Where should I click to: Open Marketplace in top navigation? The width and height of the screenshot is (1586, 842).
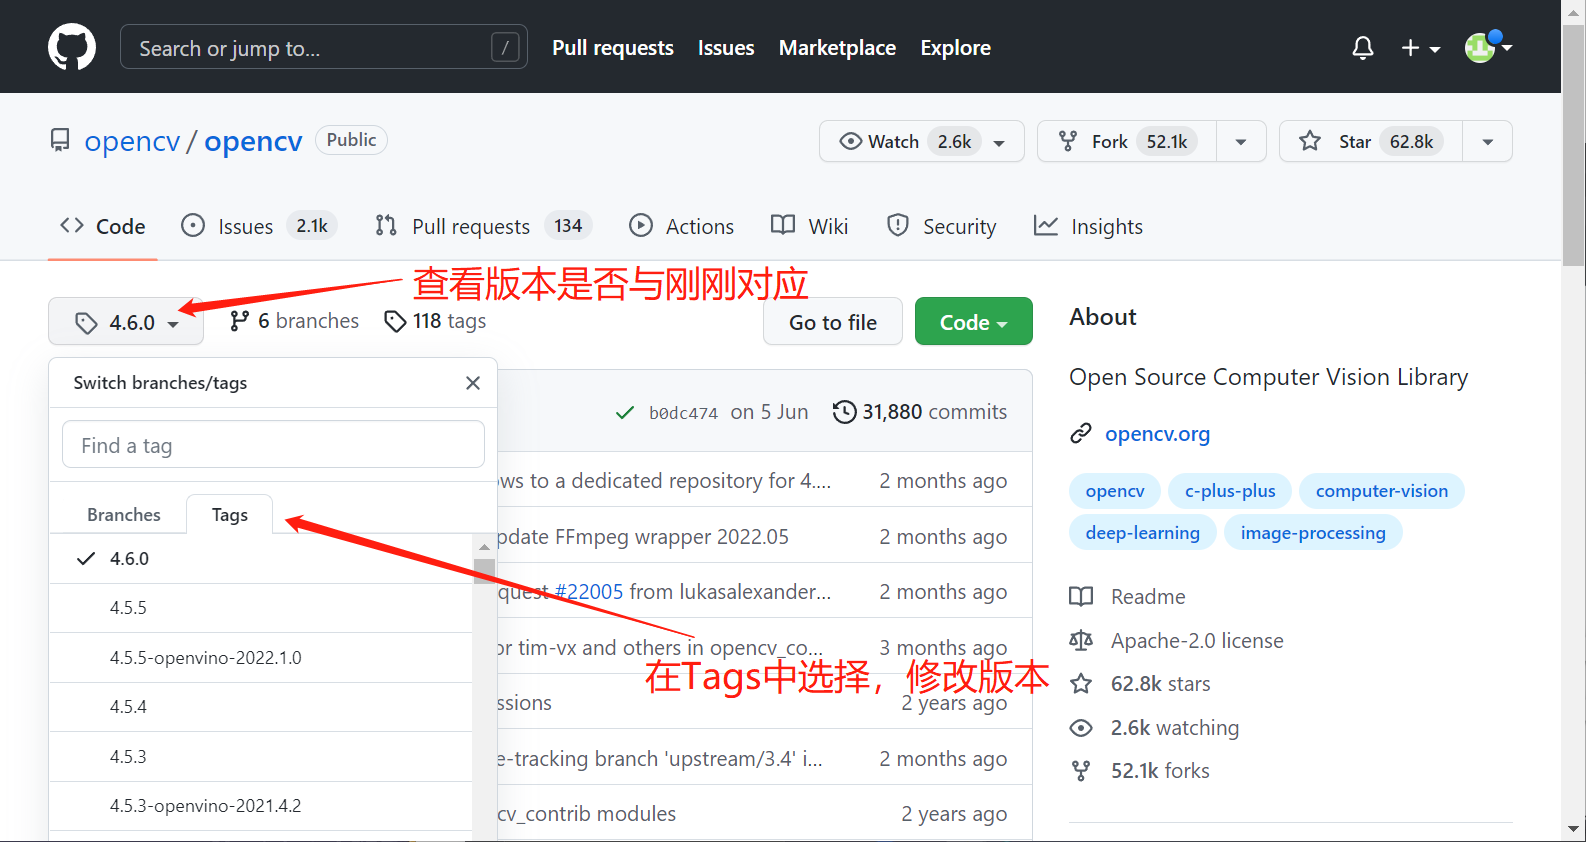837,48
